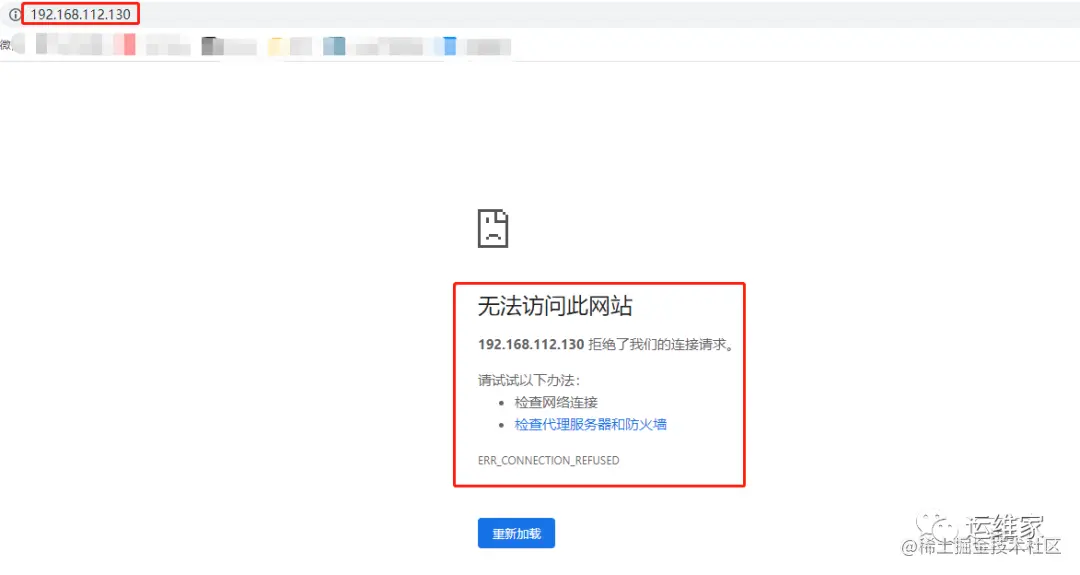Image resolution: width=1080 pixels, height=575 pixels.
Task: Click the text 请试试以下办法
Action: coord(529,380)
